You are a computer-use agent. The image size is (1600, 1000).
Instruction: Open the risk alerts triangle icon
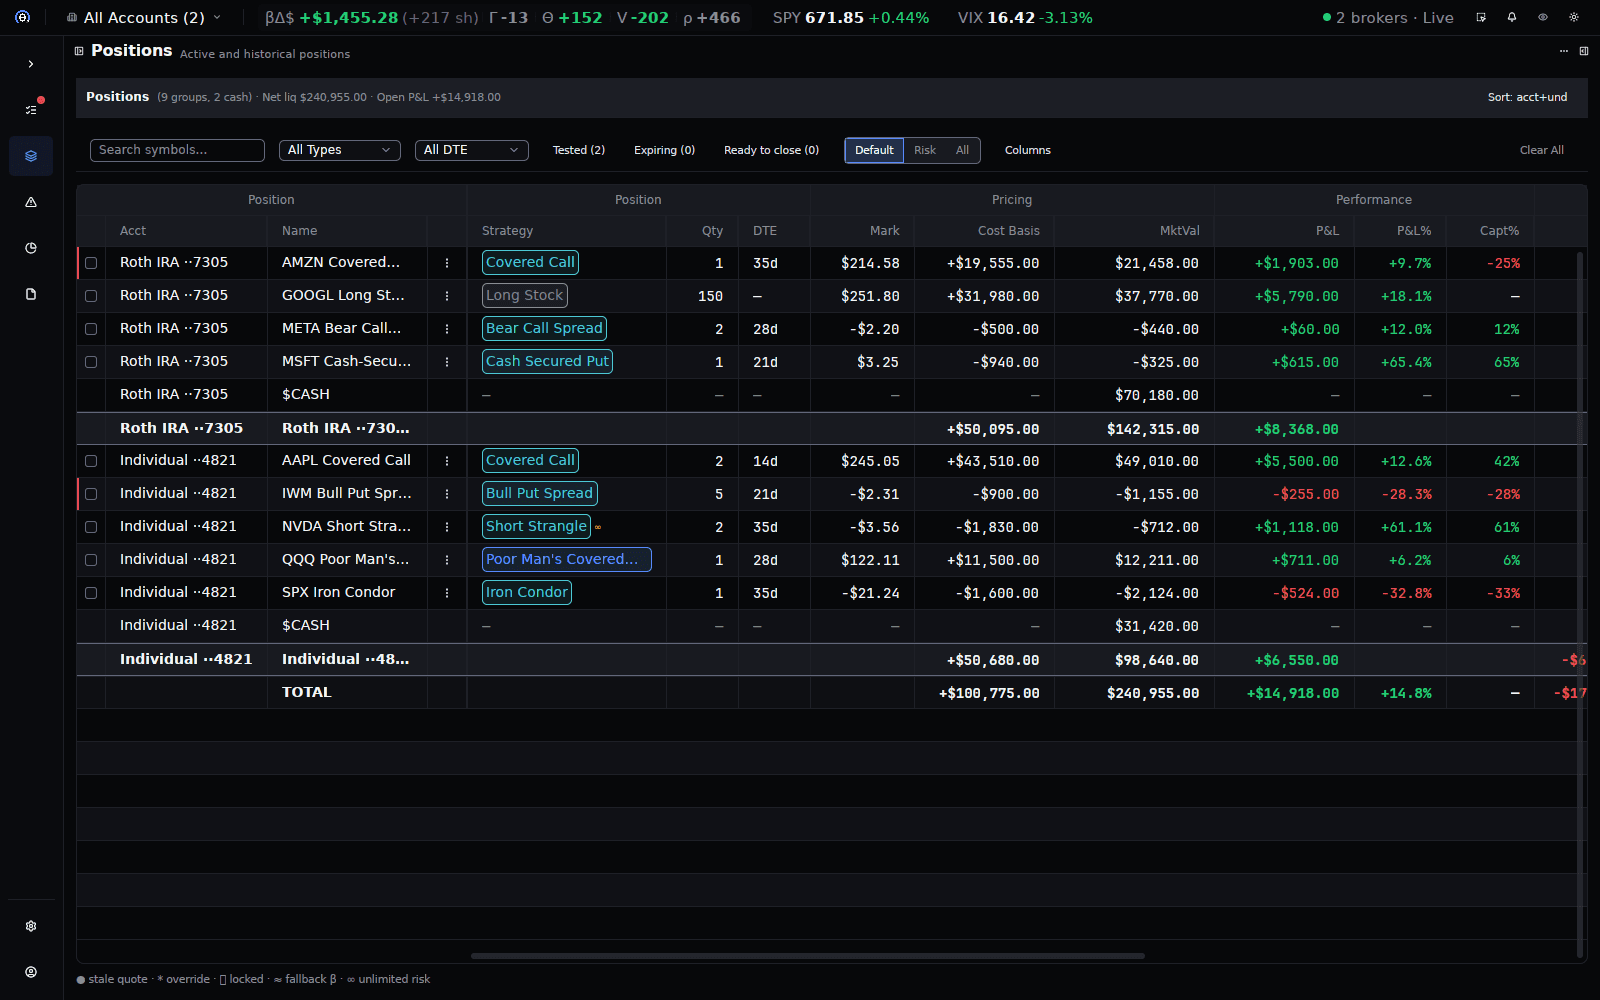(x=31, y=202)
